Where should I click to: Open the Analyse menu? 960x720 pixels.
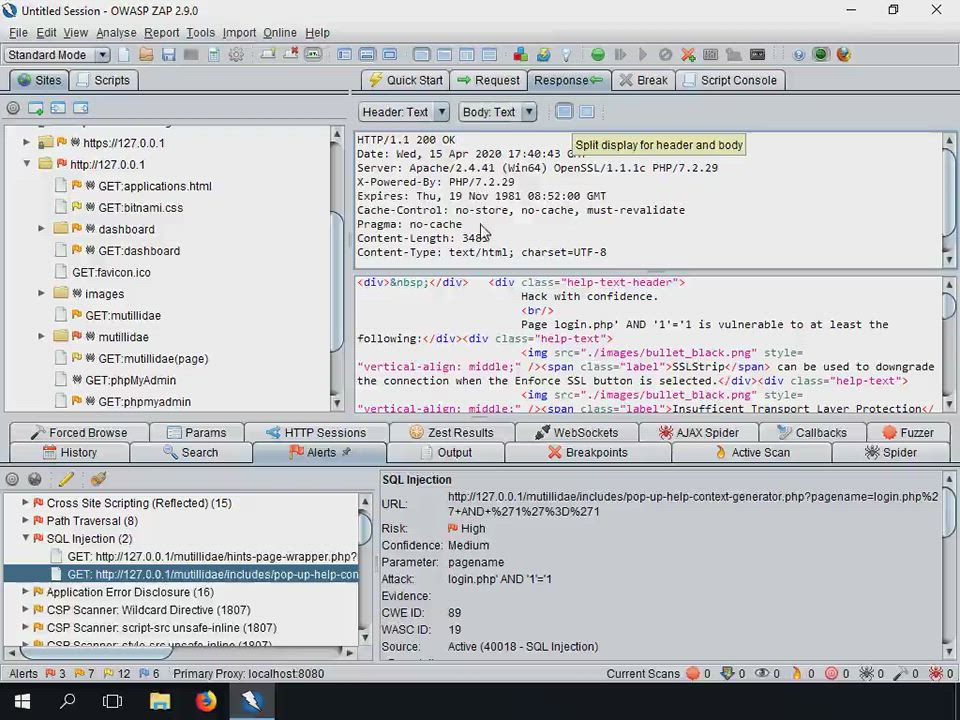click(x=116, y=32)
